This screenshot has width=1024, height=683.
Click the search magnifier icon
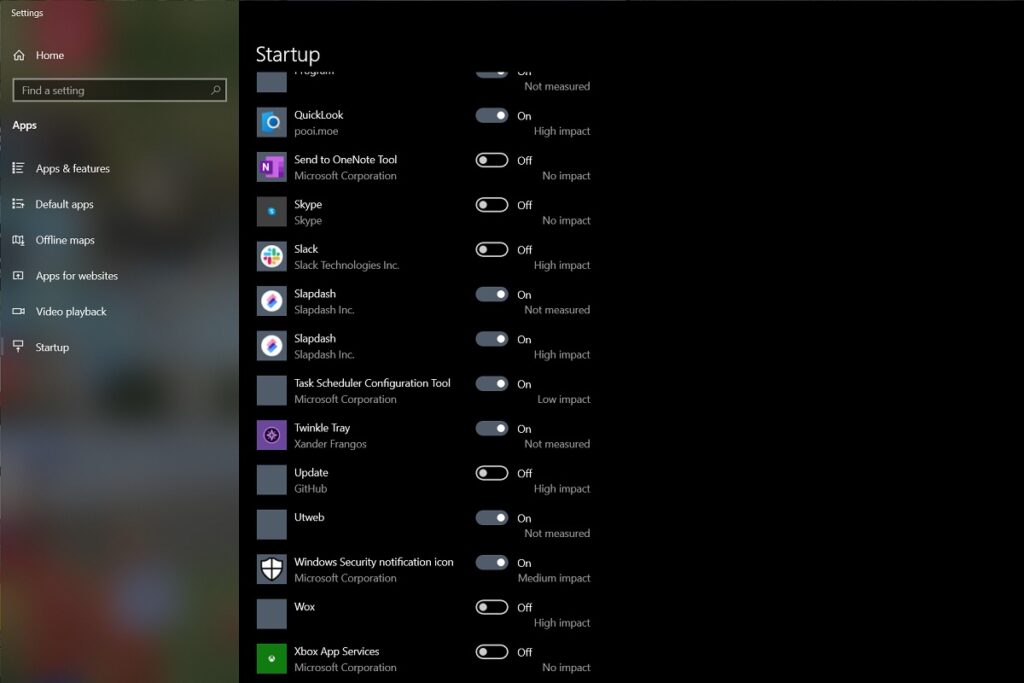click(215, 90)
